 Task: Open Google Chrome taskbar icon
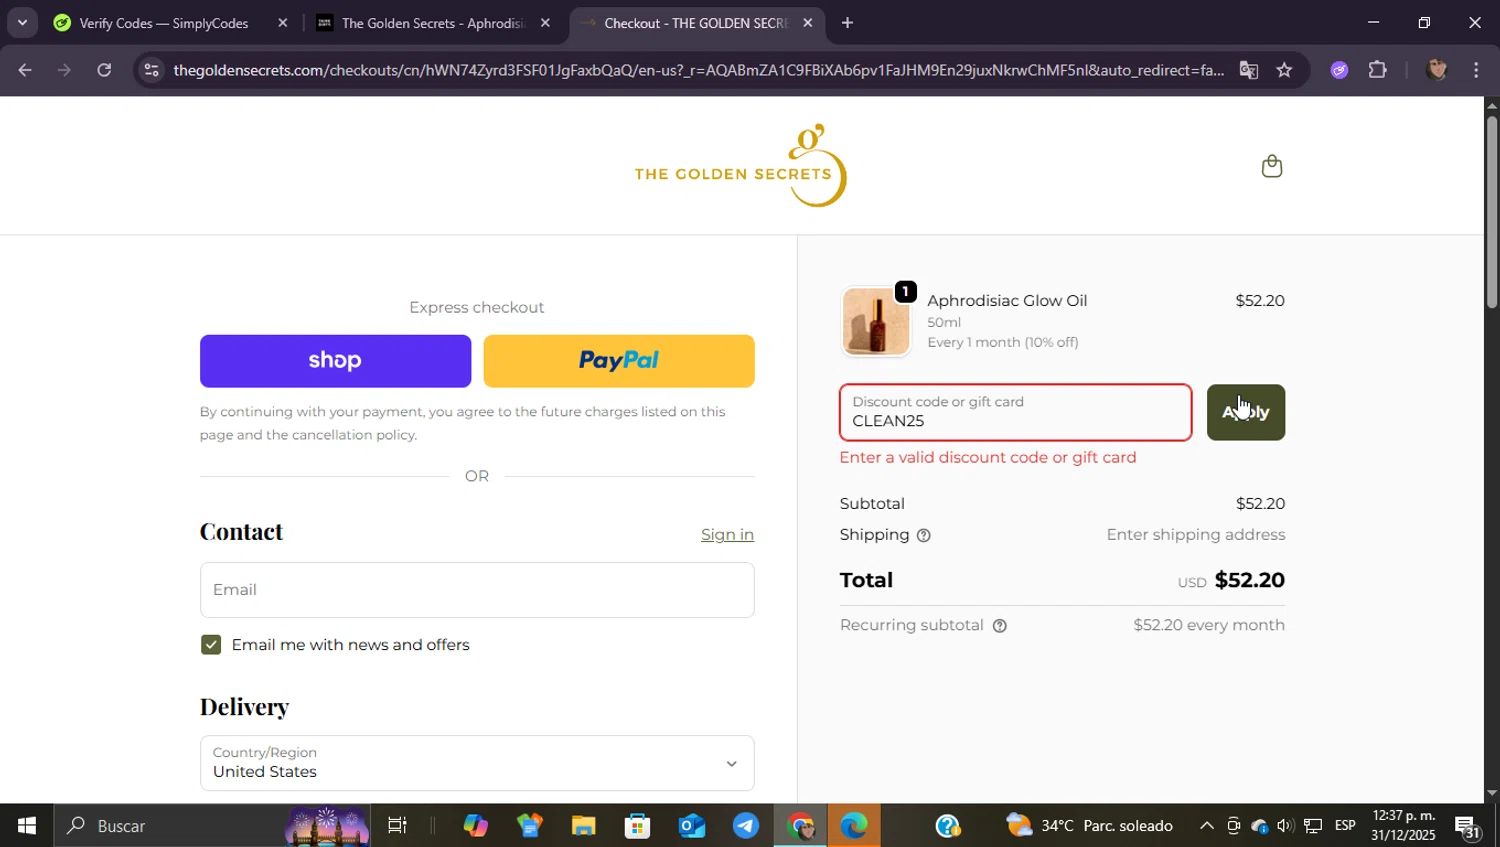click(800, 826)
